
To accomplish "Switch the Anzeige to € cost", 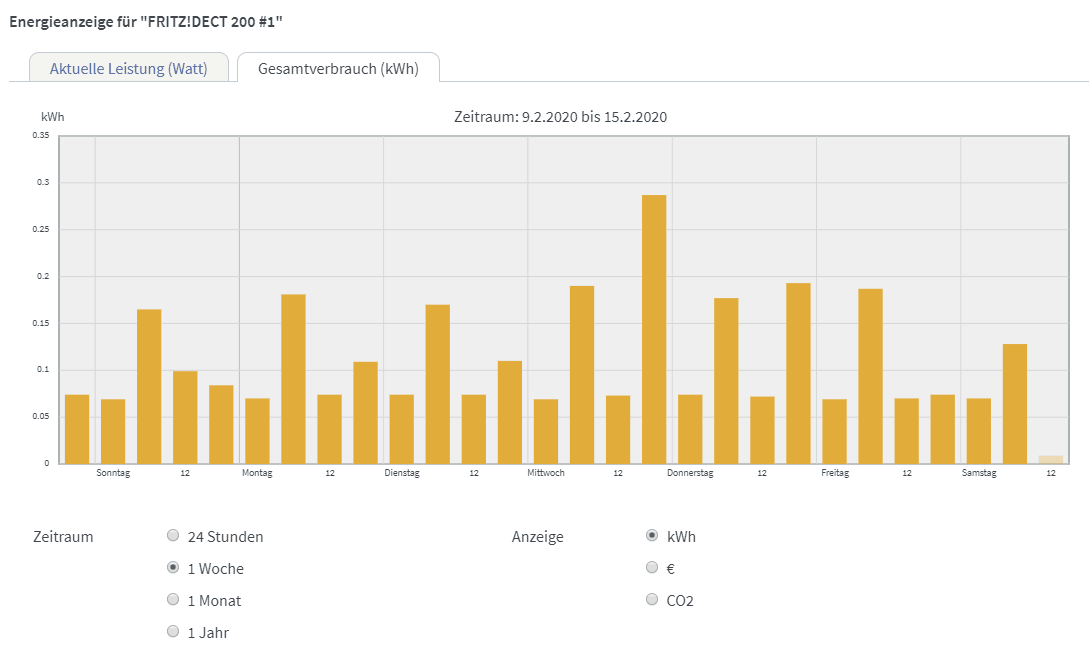I will pos(652,568).
